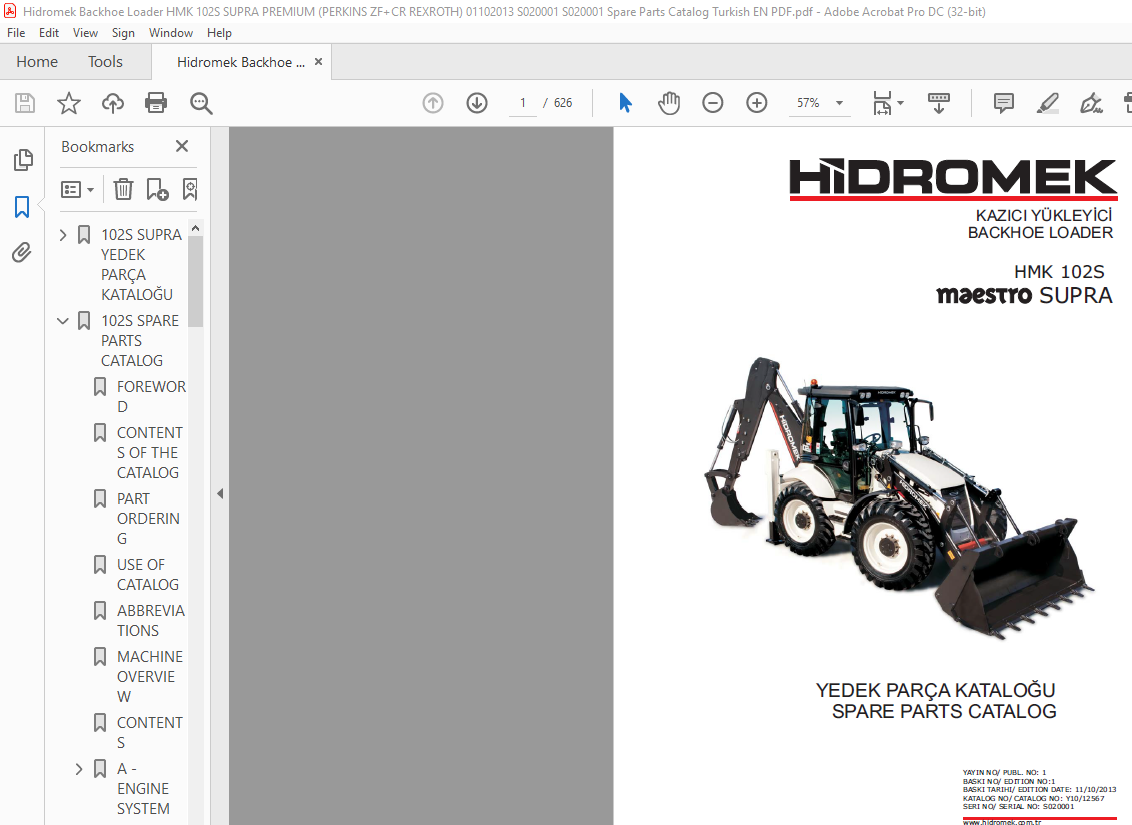Click the Fit page width icon
Image resolution: width=1132 pixels, height=825 pixels.
882,103
